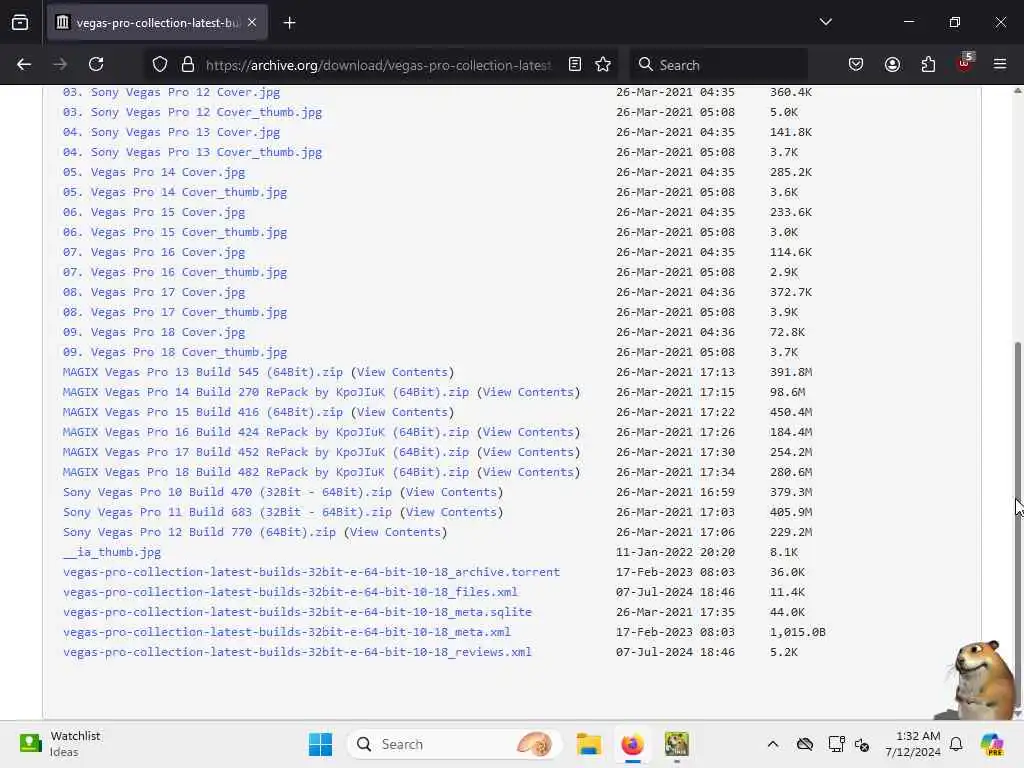Image resolution: width=1024 pixels, height=768 pixels.
Task: Open a new browser tab
Action: [x=289, y=23]
